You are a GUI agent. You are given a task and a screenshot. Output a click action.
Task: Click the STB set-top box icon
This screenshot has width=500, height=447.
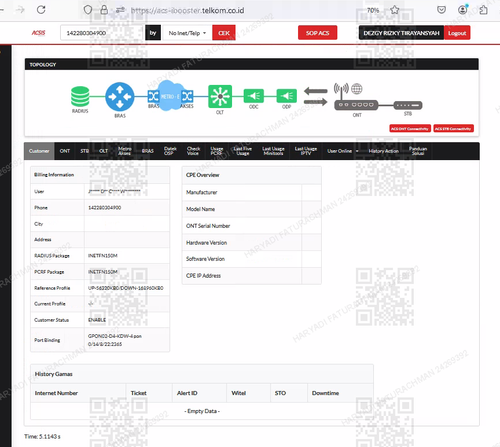coord(408,105)
